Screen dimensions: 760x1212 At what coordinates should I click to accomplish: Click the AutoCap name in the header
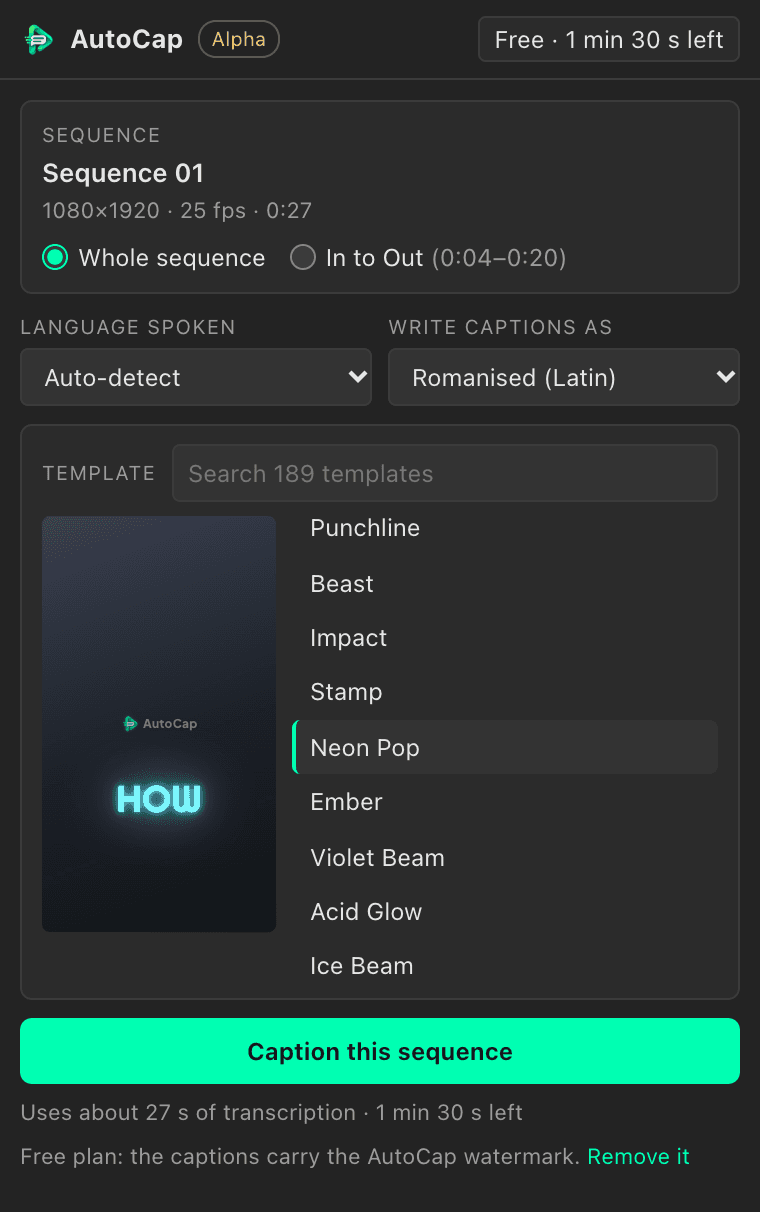click(127, 40)
